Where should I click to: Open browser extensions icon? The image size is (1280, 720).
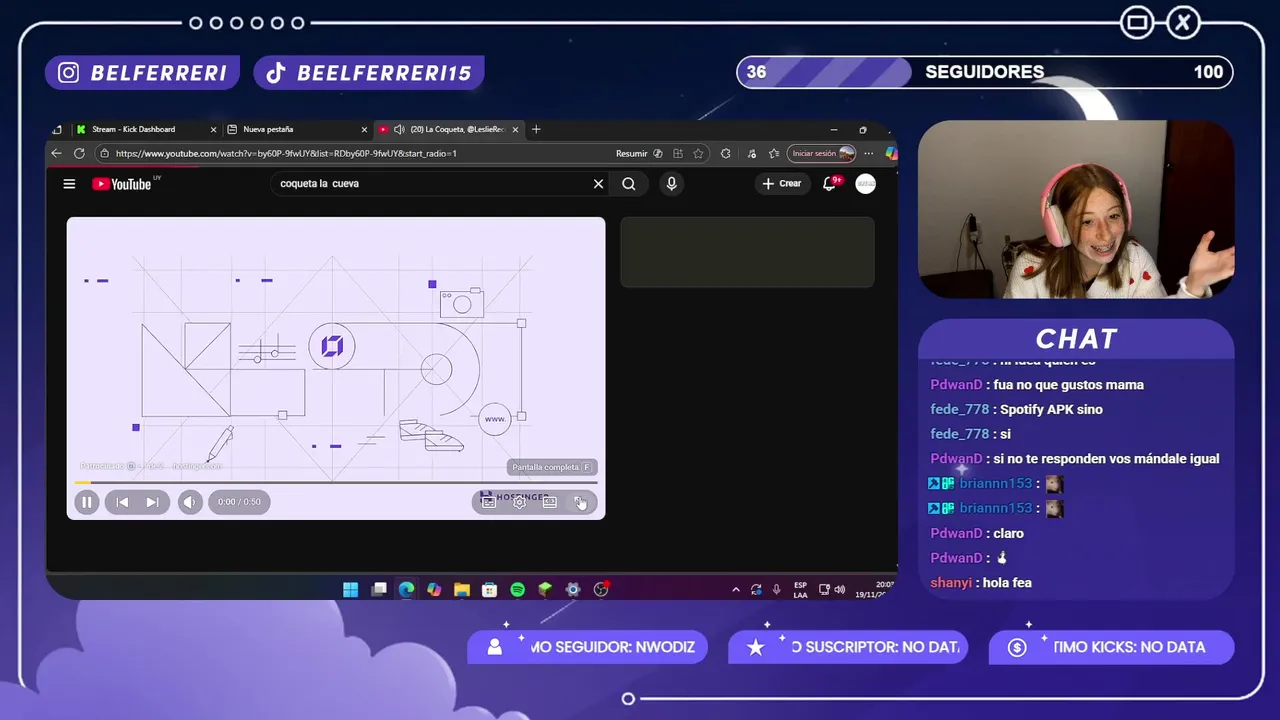click(725, 153)
